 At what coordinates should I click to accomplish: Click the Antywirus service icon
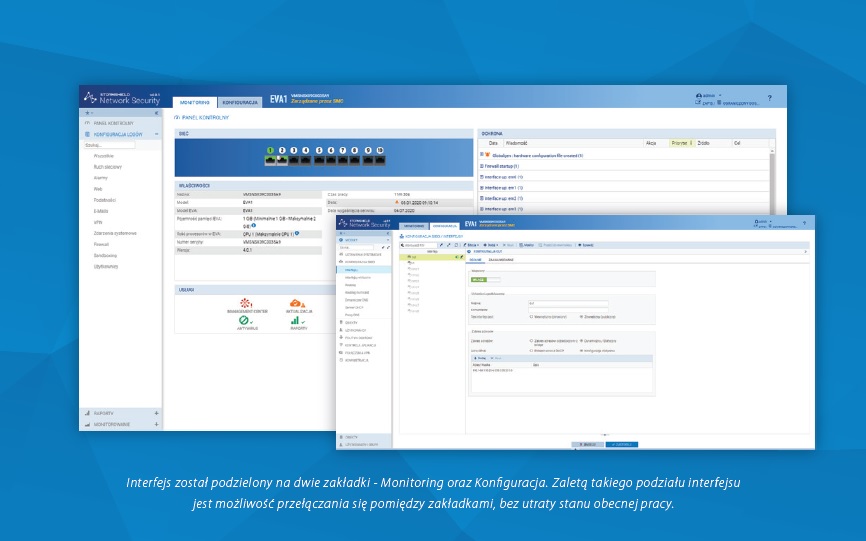pyautogui.click(x=244, y=321)
